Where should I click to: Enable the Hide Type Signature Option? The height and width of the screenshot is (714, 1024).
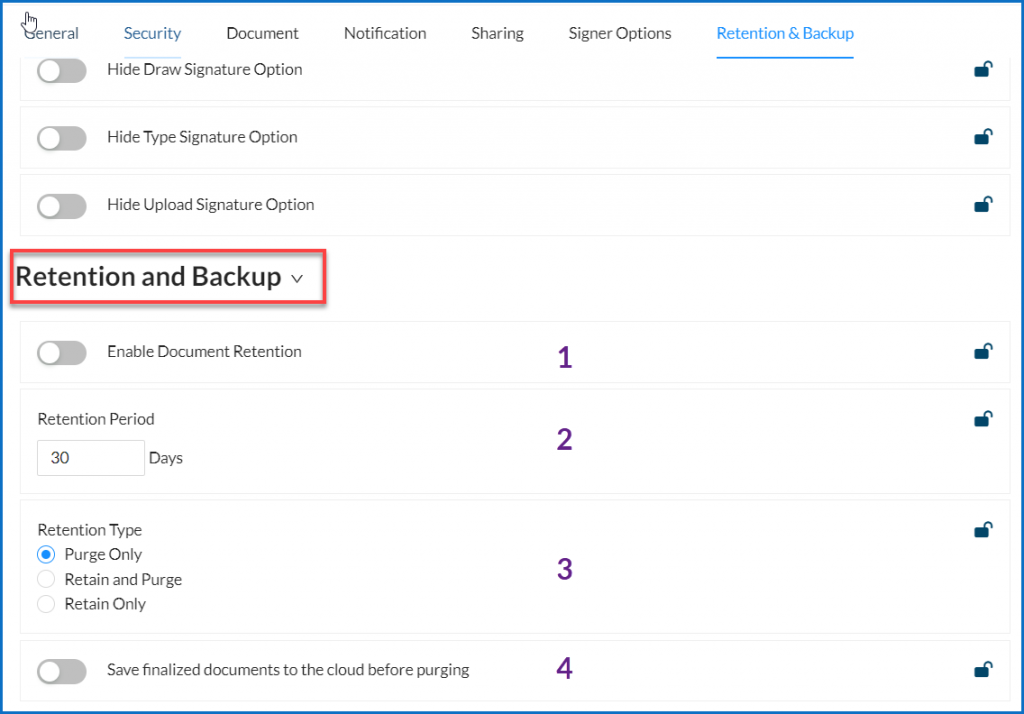[61, 137]
